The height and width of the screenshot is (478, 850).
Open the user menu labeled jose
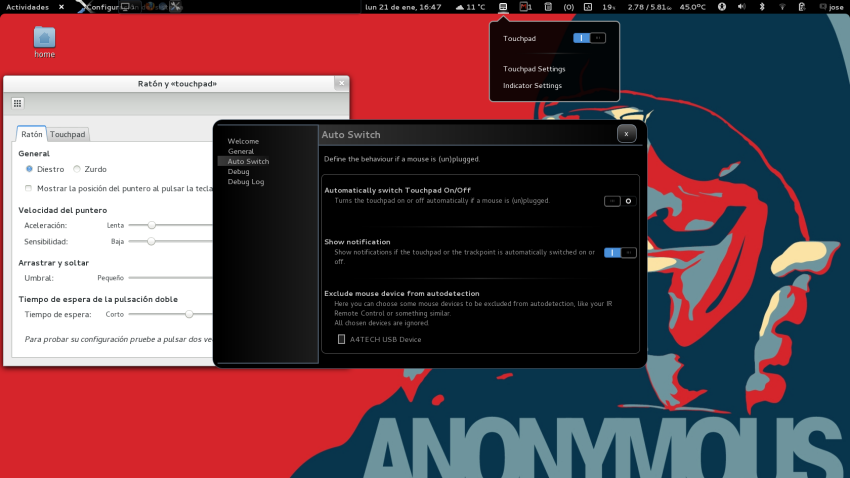point(832,7)
